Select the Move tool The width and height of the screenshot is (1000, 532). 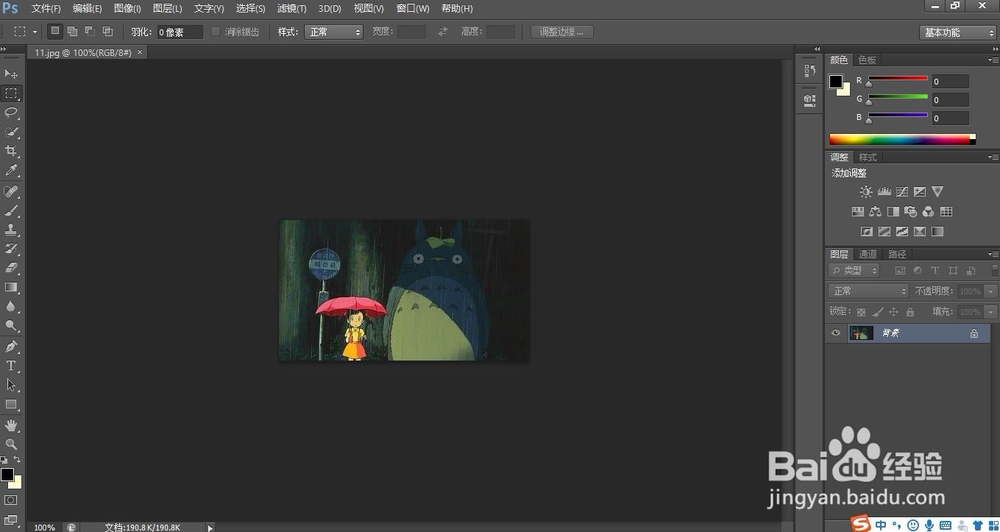pyautogui.click(x=11, y=74)
